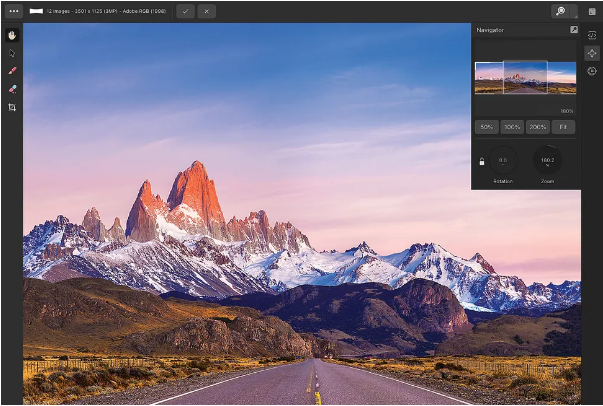Pick the blue-tipped mask eraser tool

[12, 89]
